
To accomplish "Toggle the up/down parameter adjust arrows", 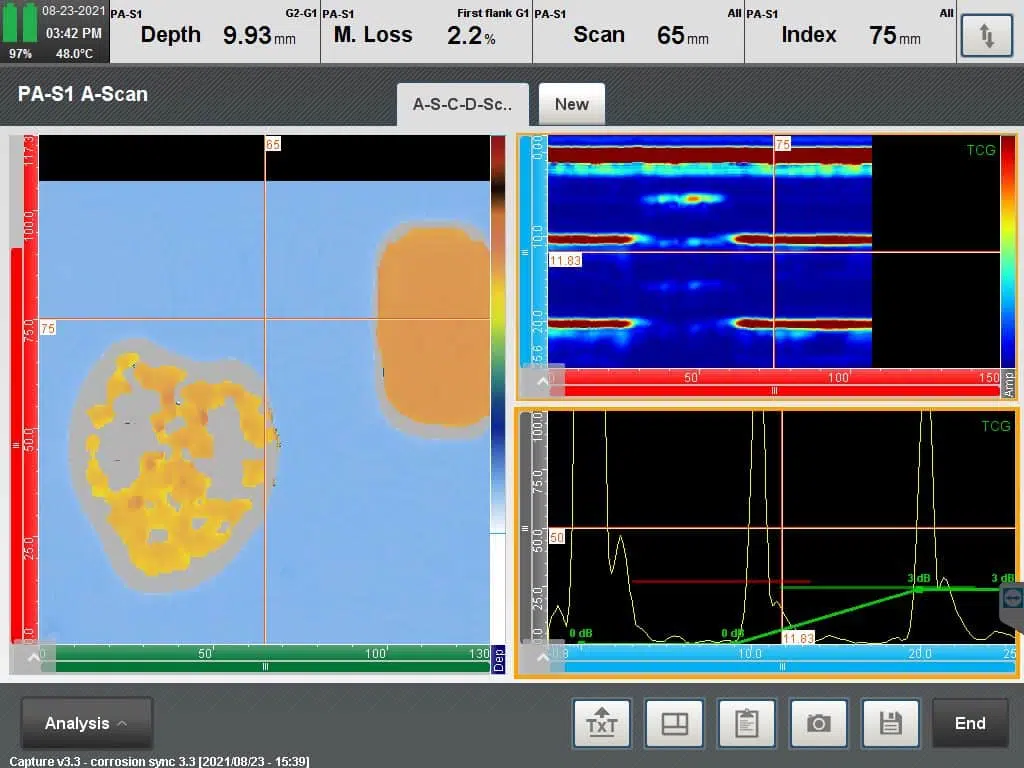I will 986,35.
